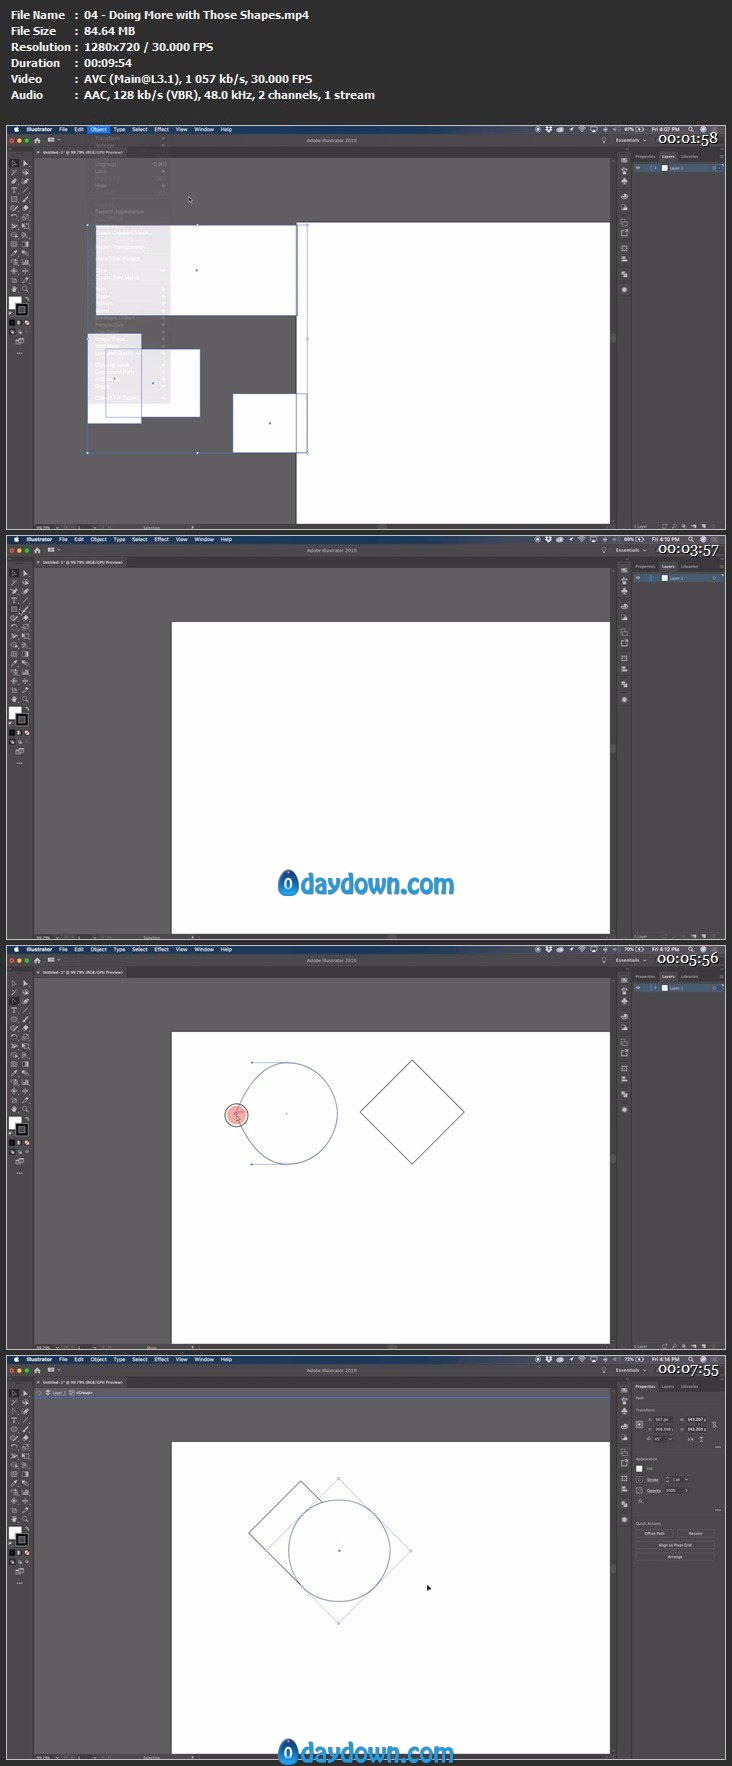The height and width of the screenshot is (1766, 732).
Task: Select the Line Segment tool in the 00:03:57 frame
Action: click(x=25, y=600)
